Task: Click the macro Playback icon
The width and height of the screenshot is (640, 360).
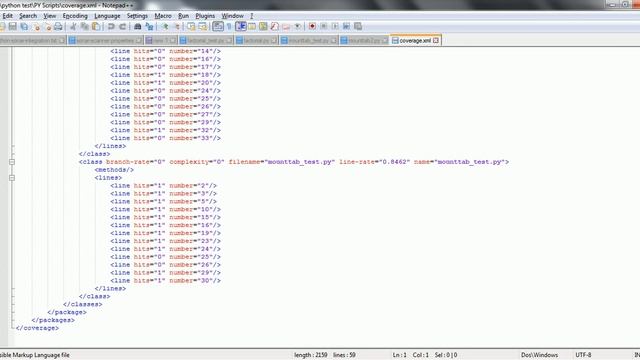Action: 335,27
